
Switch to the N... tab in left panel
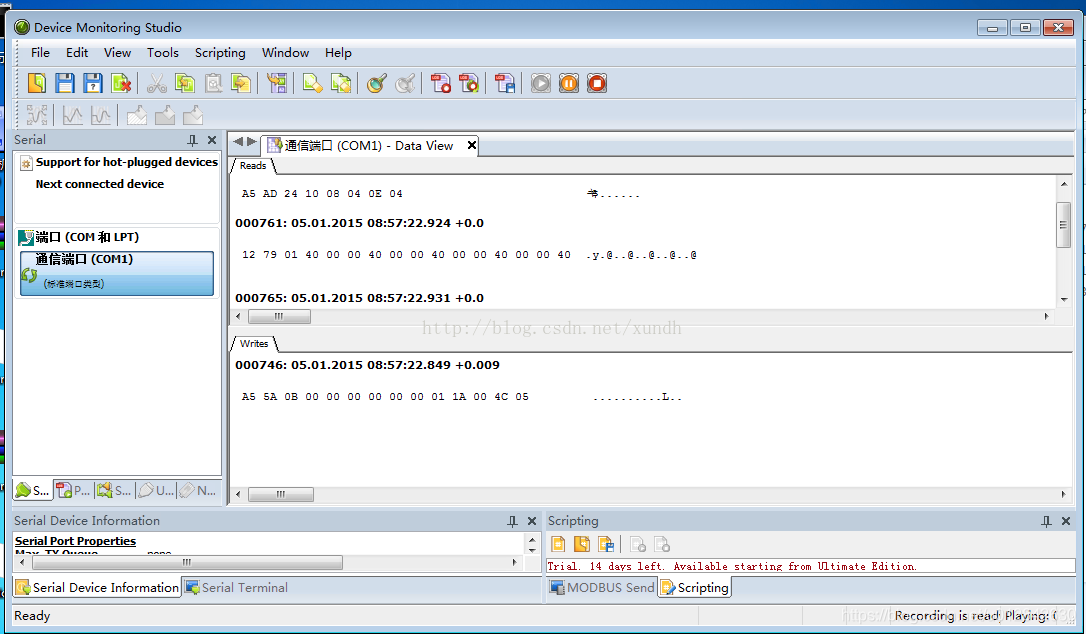(x=198, y=491)
